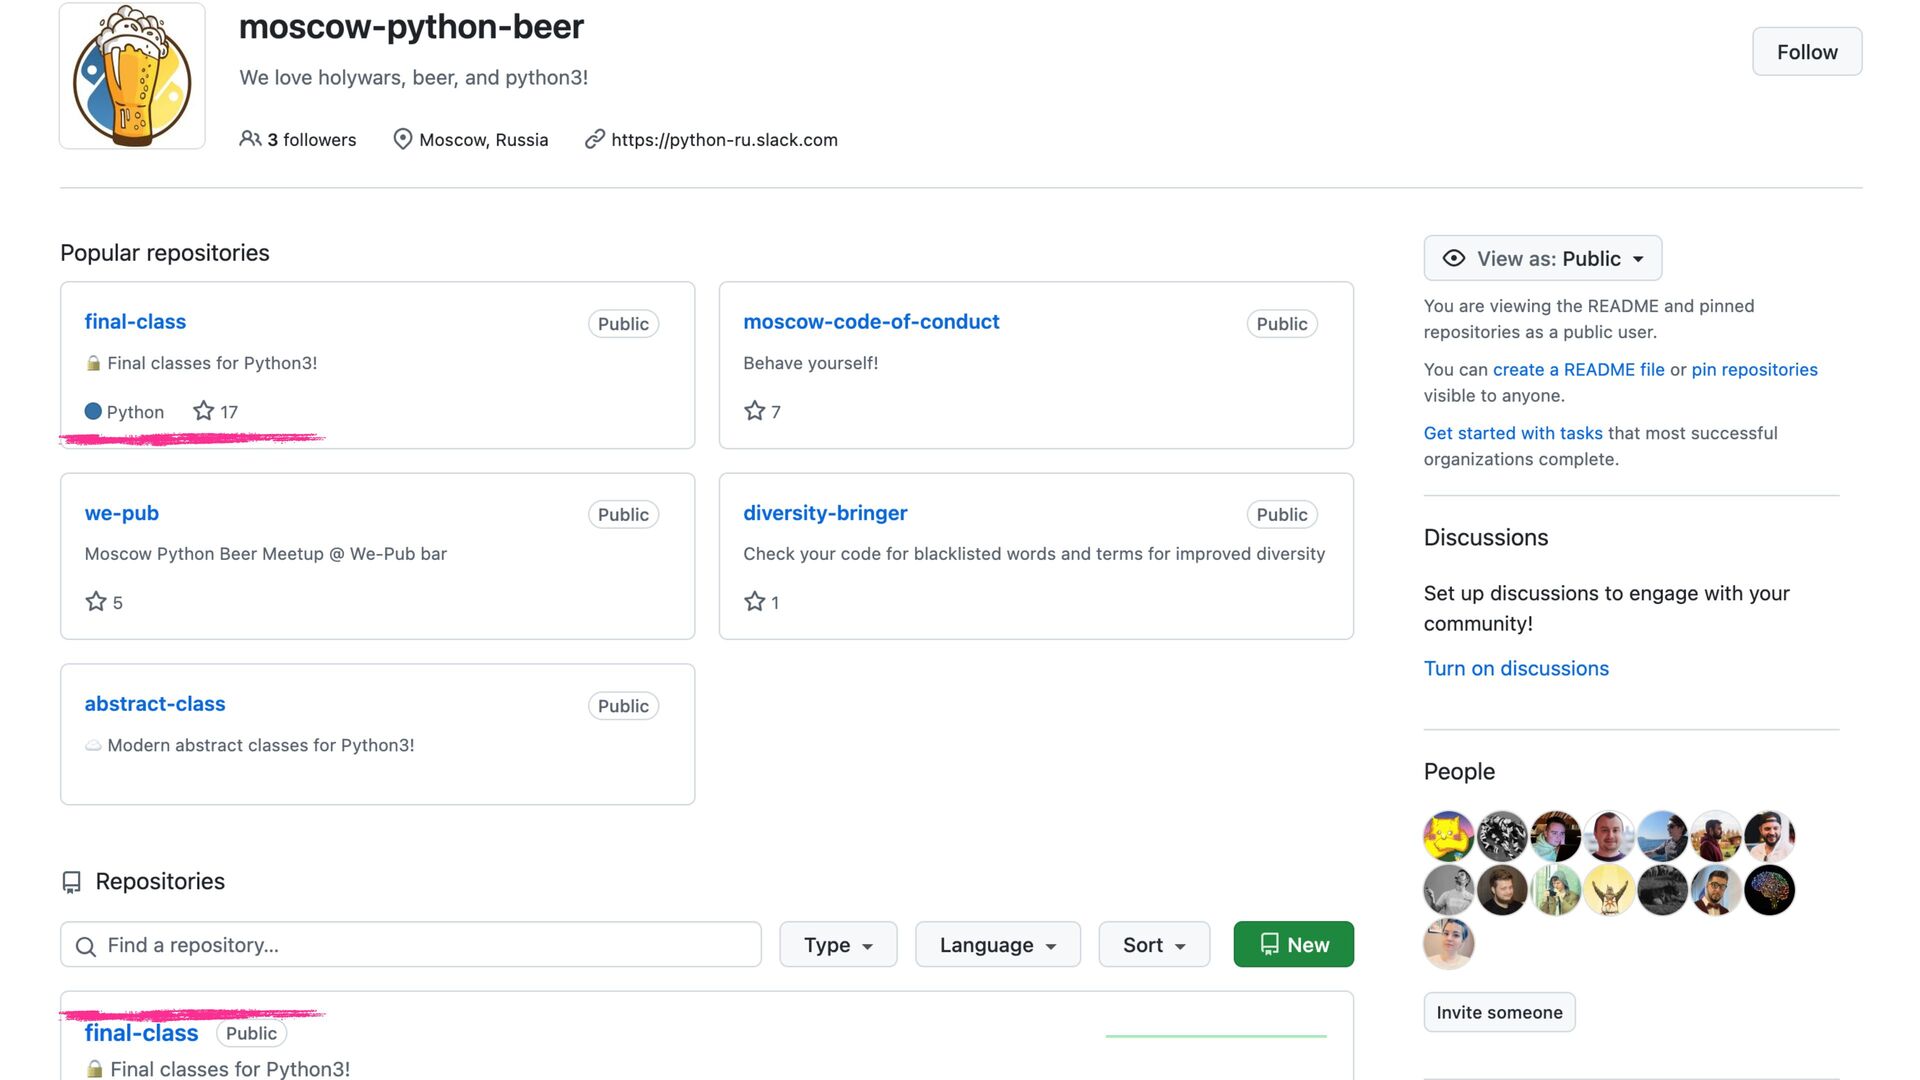Click the moscow-python-beer organization avatar

tap(132, 76)
